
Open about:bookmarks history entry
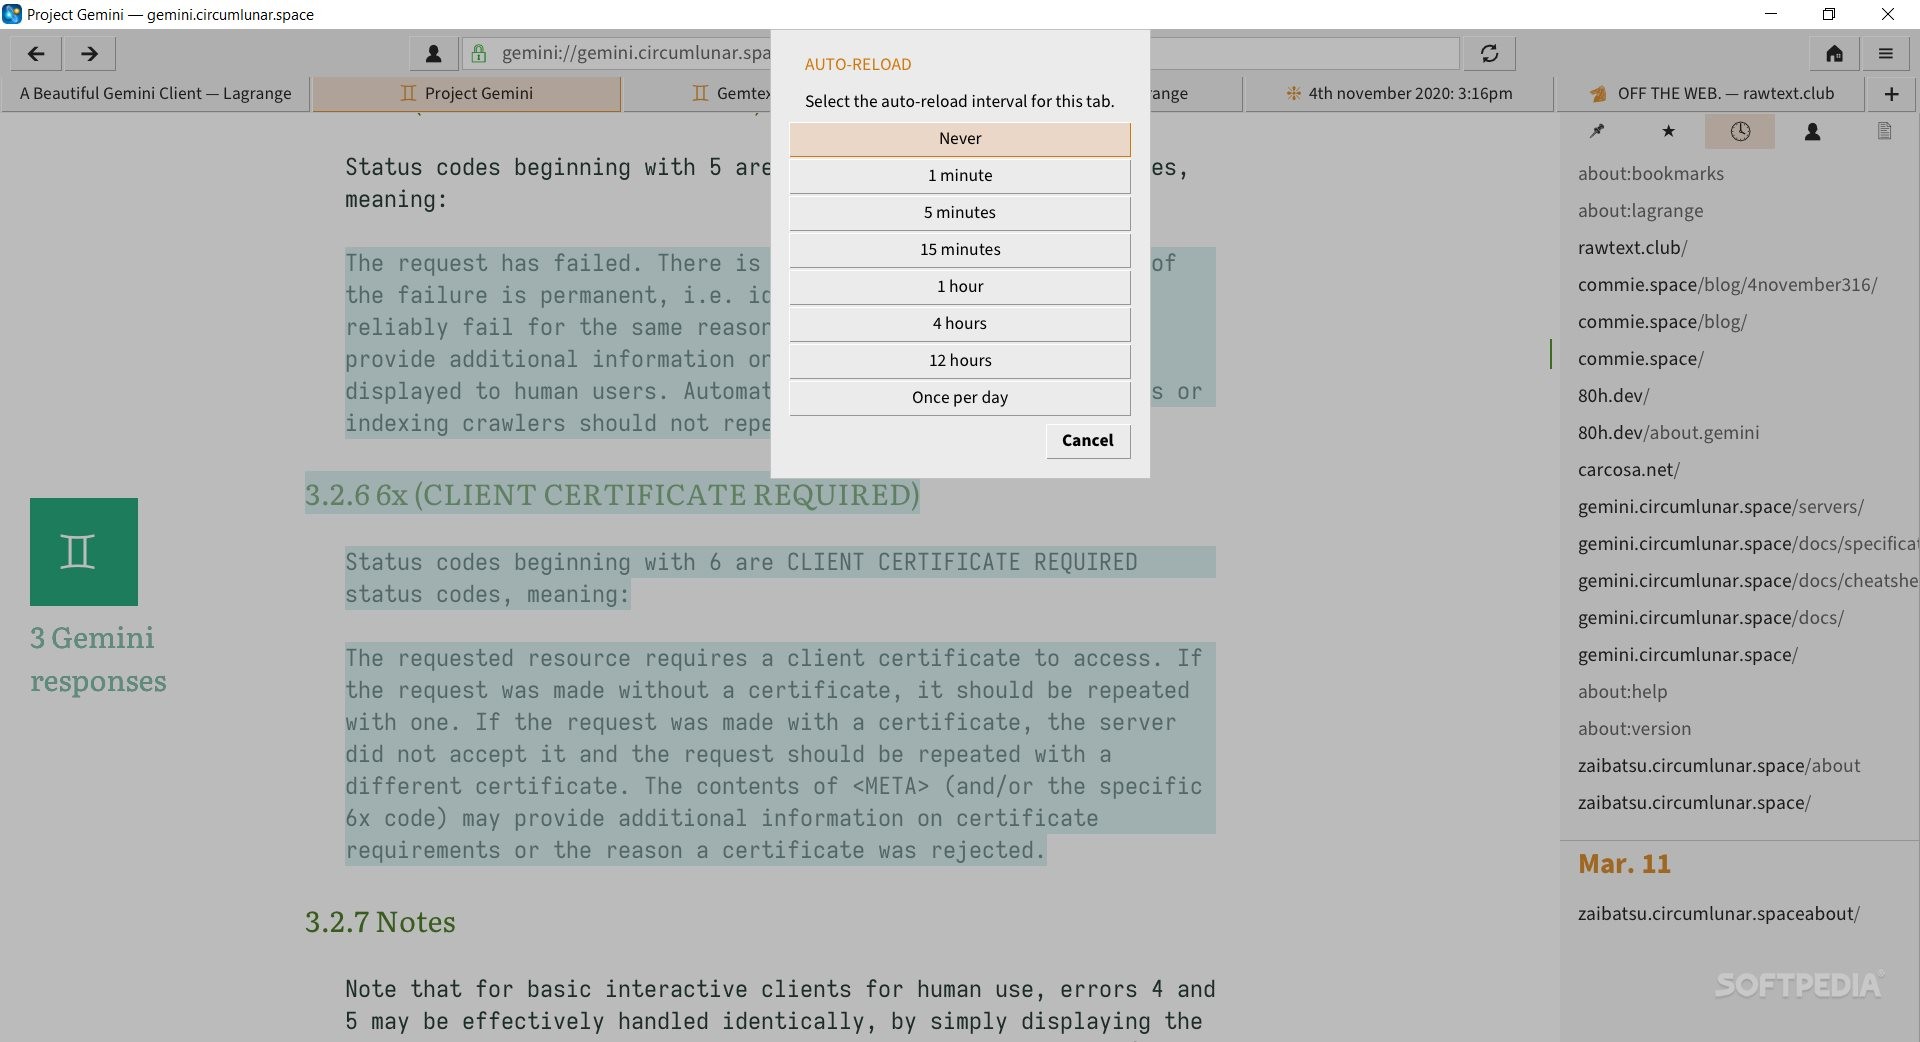click(x=1651, y=174)
